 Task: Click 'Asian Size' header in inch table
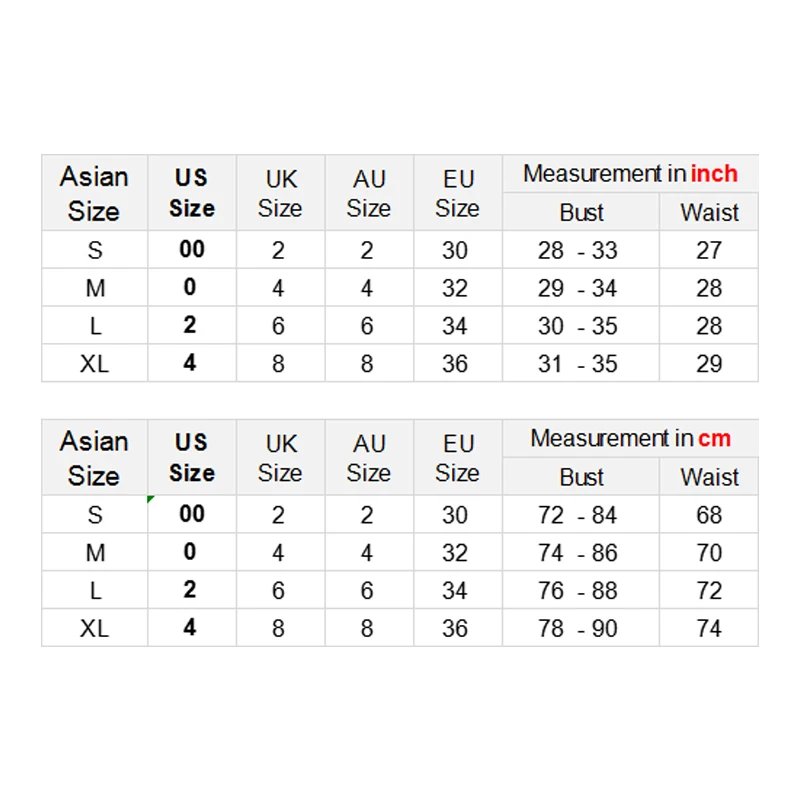click(x=94, y=194)
